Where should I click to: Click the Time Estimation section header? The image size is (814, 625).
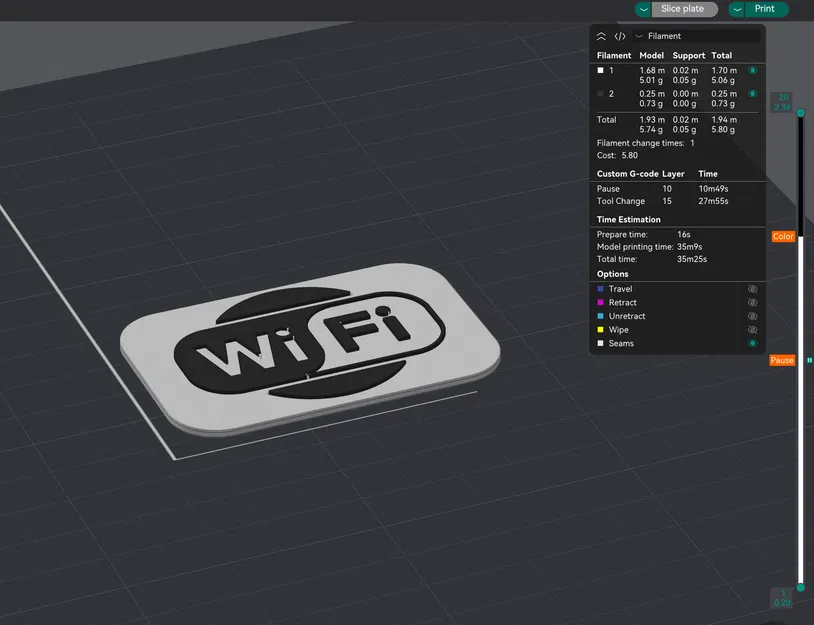(629, 220)
